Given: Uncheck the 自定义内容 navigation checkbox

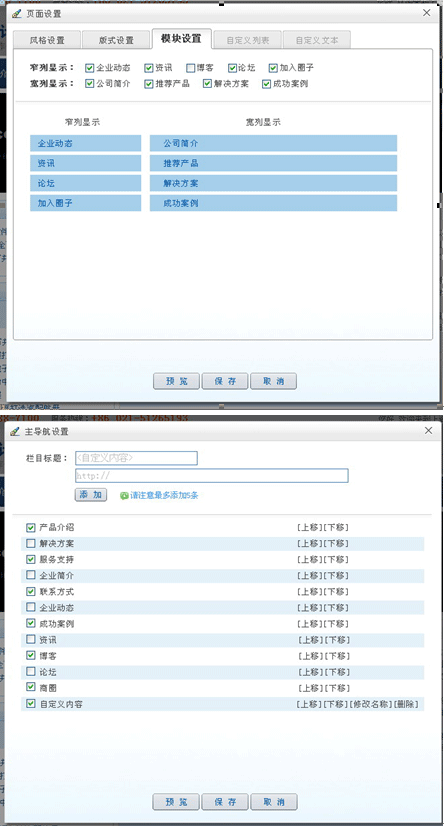Looking at the screenshot, I should coord(31,704).
